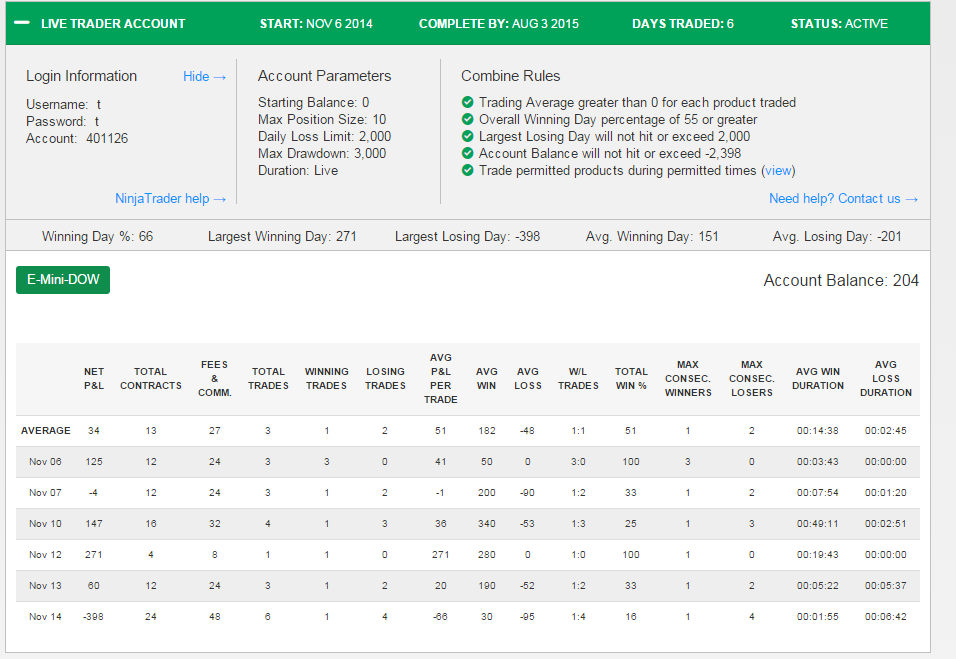Click the Login Information heading
This screenshot has height=659, width=956.
coord(81,76)
